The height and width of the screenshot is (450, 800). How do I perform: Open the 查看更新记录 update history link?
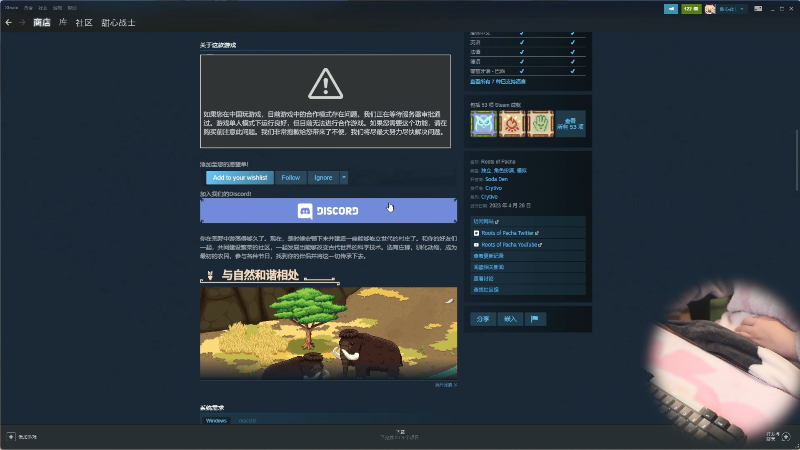pyautogui.click(x=528, y=256)
